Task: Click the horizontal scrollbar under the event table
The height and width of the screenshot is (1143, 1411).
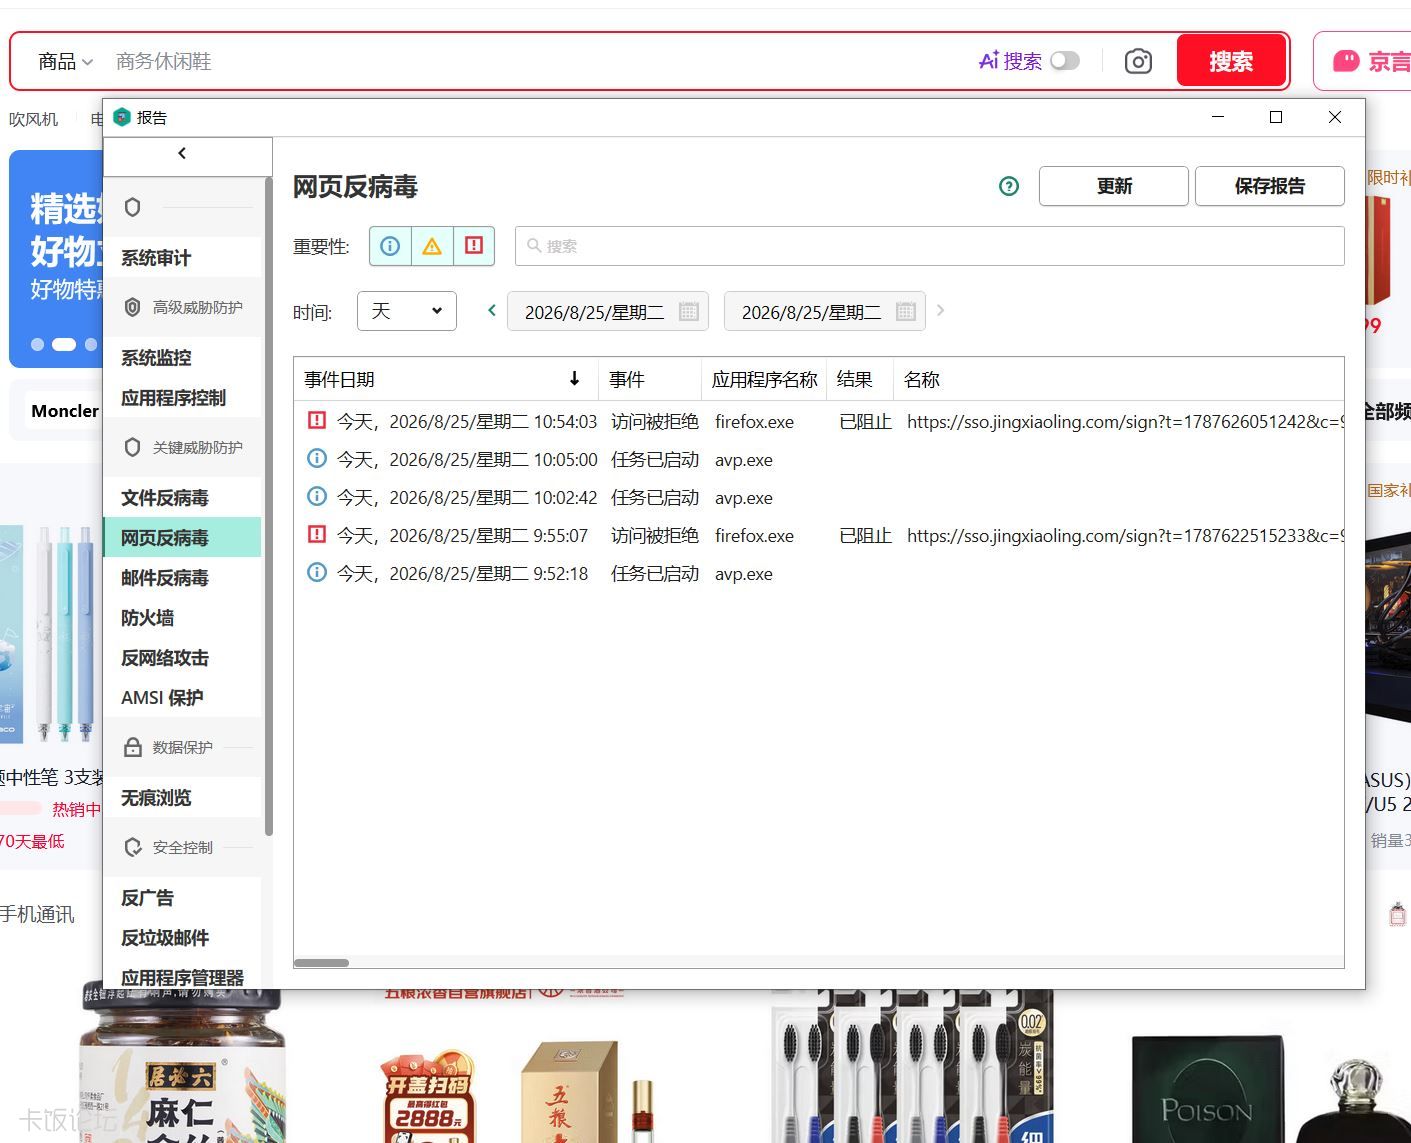Action: pyautogui.click(x=321, y=963)
